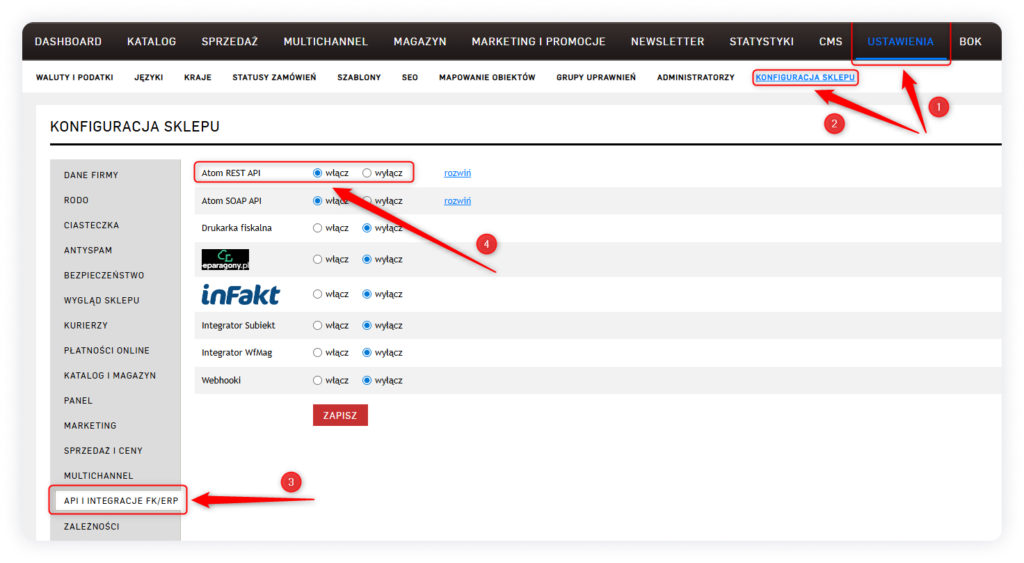Select włącz for Drukarka fiskalna
The width and height of the screenshot is (1024, 563).
point(318,228)
